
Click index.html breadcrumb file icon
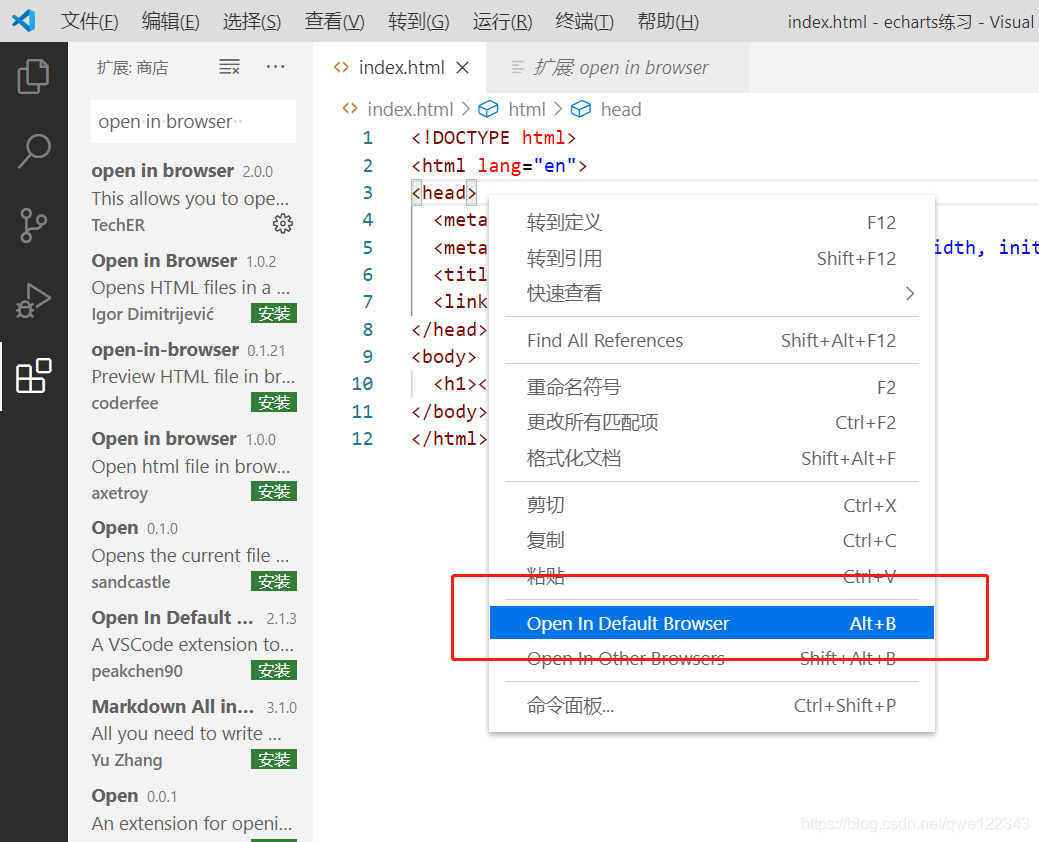(350, 109)
